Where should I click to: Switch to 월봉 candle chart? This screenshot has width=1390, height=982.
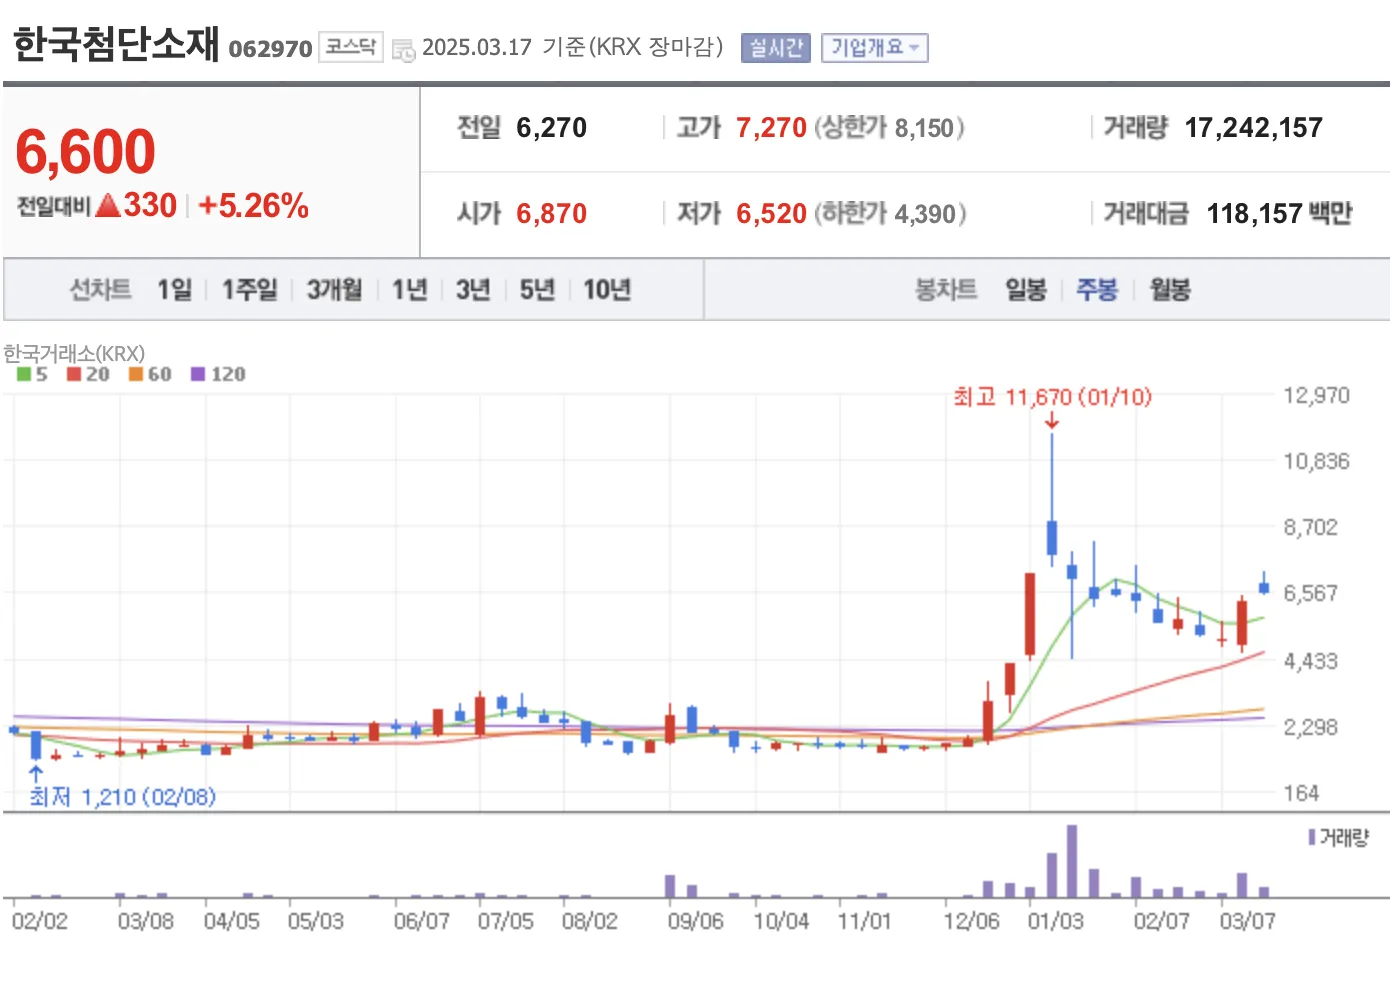(x=1170, y=290)
